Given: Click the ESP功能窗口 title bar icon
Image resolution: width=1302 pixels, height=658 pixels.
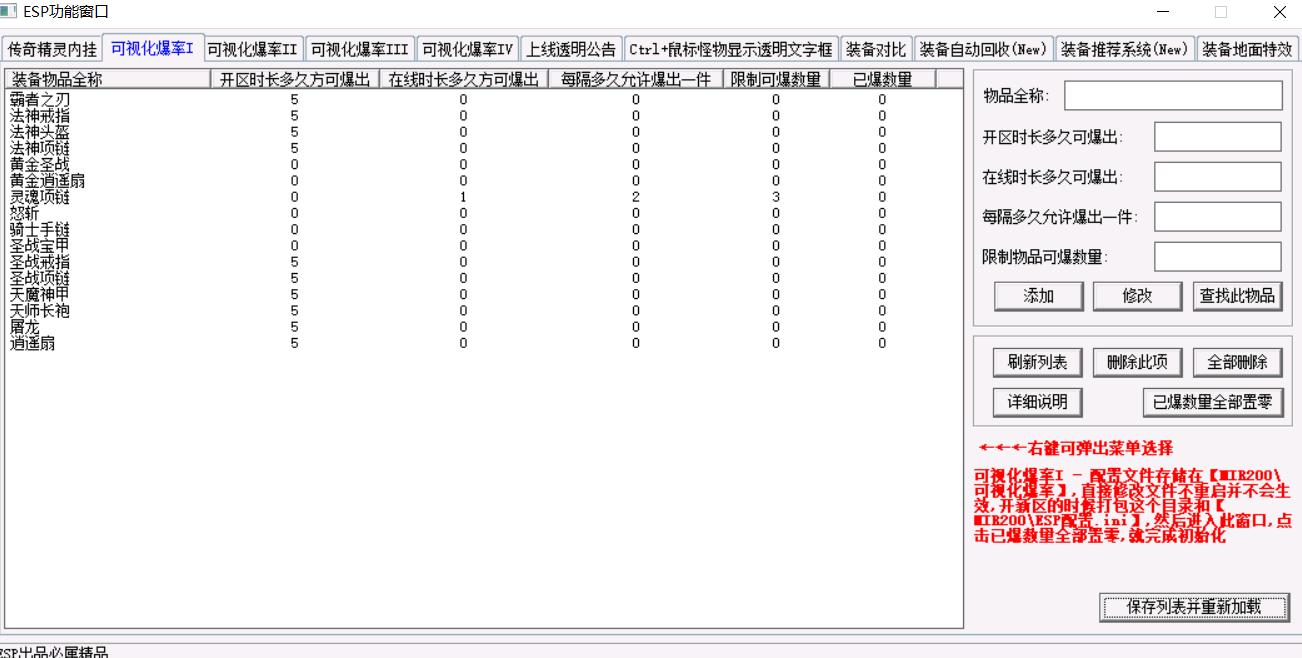Looking at the screenshot, I should pyautogui.click(x=9, y=12).
